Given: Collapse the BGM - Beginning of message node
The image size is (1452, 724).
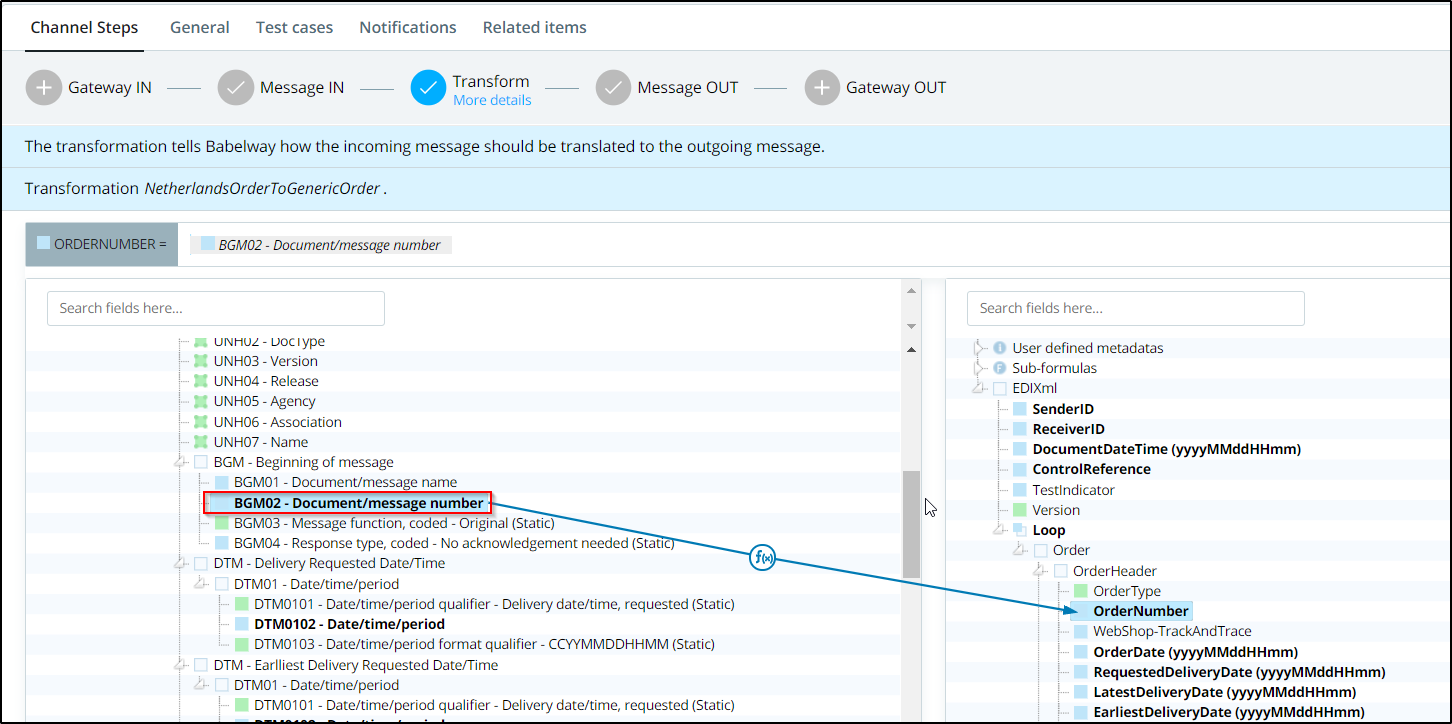Looking at the screenshot, I should 181,462.
